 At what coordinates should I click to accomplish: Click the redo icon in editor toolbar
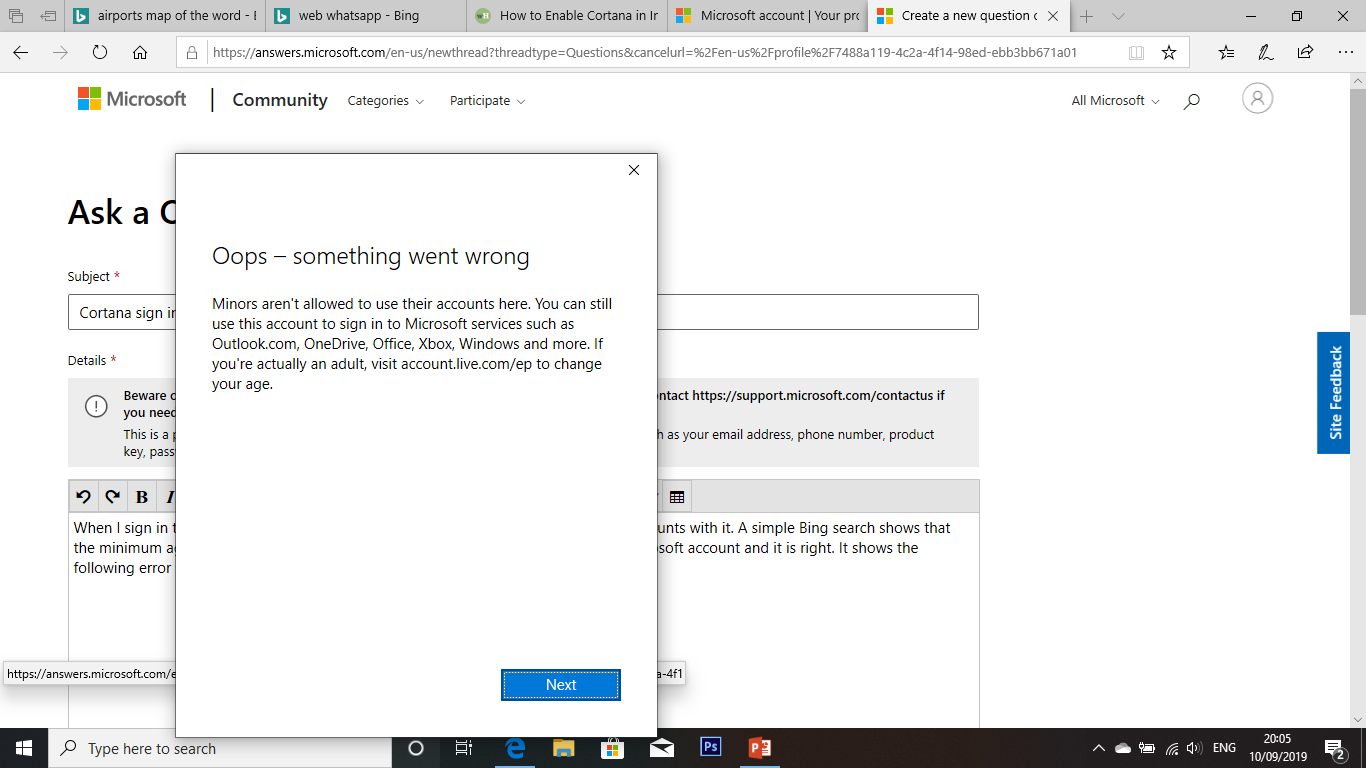click(x=112, y=497)
